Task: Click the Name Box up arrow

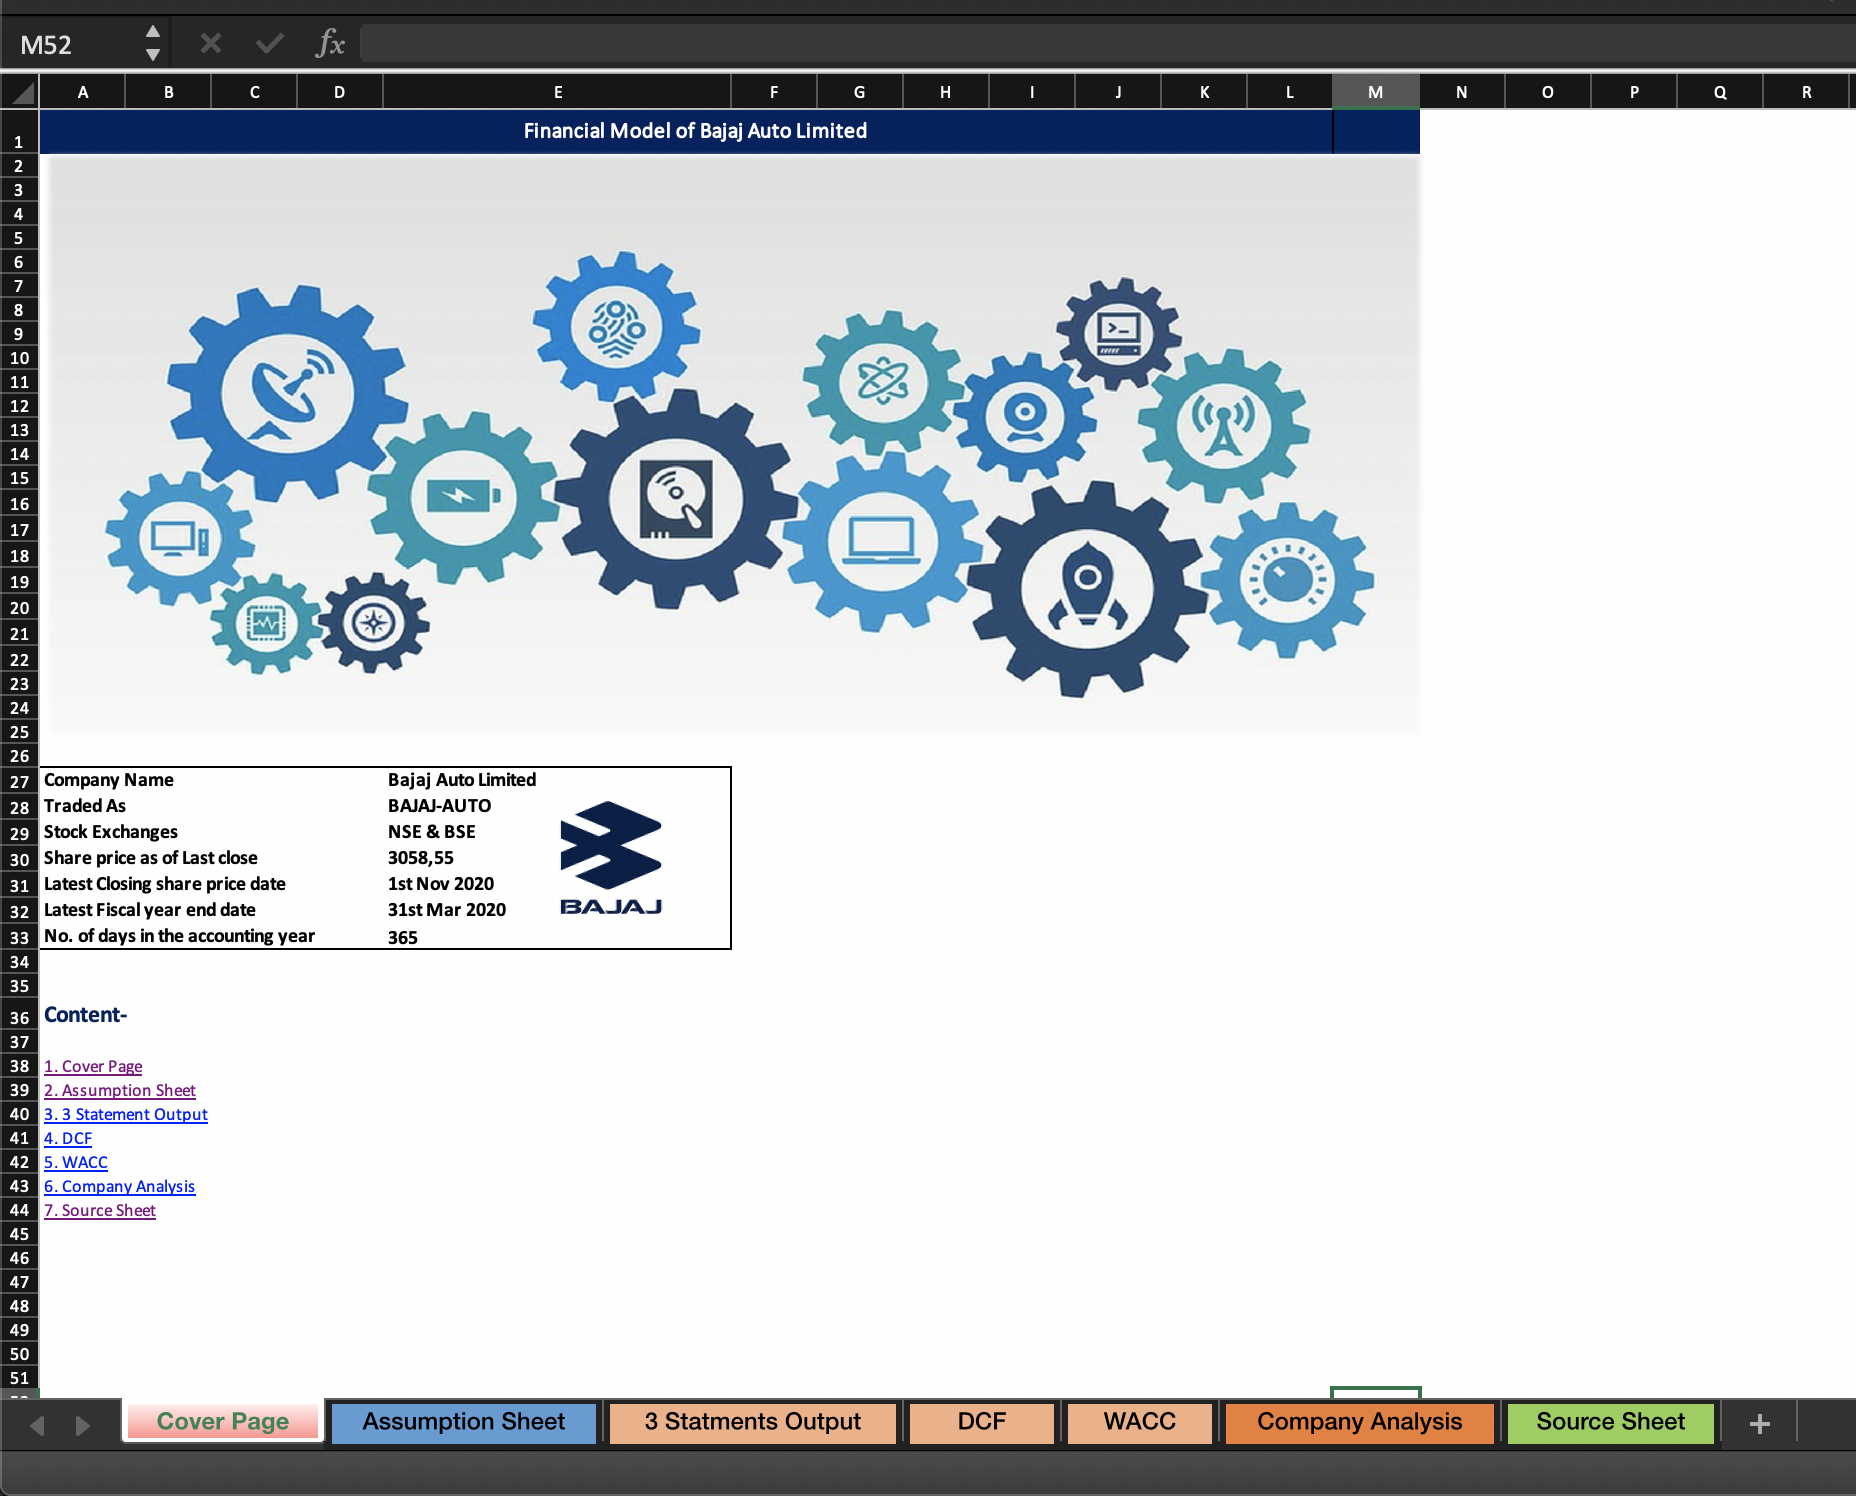Action: tap(153, 32)
